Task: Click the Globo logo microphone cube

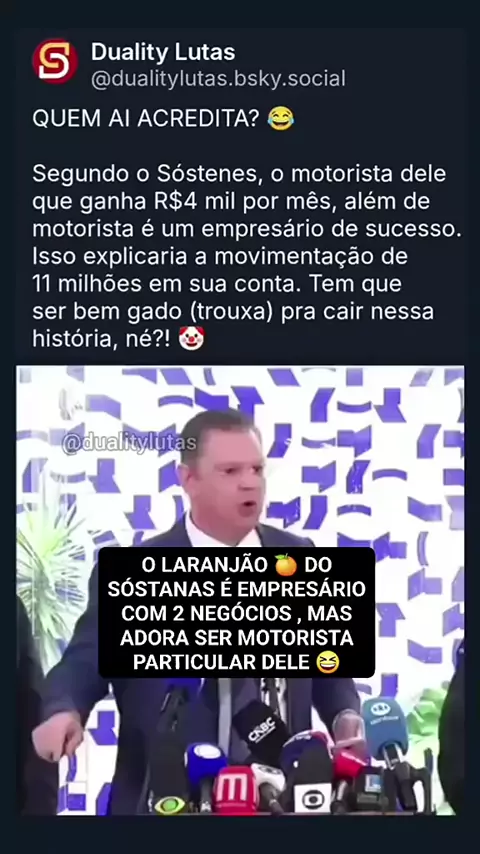Action: 313,797
